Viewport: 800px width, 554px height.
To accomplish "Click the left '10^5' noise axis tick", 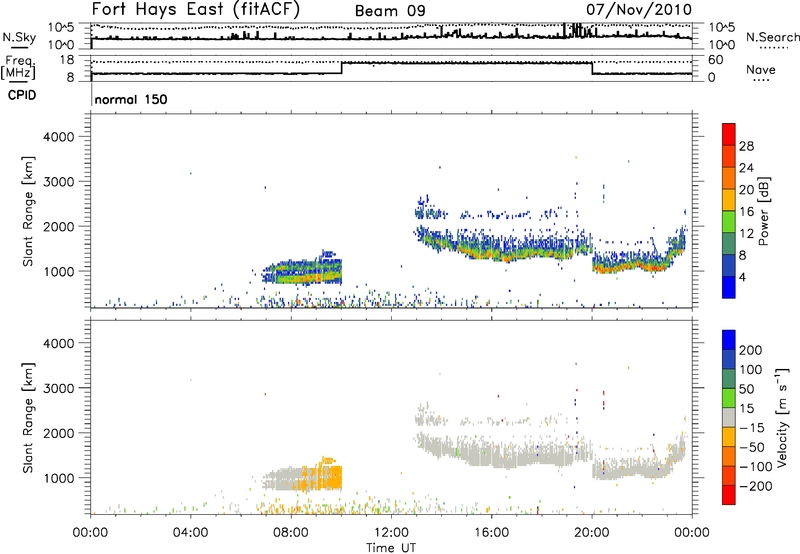I will 61,27.
